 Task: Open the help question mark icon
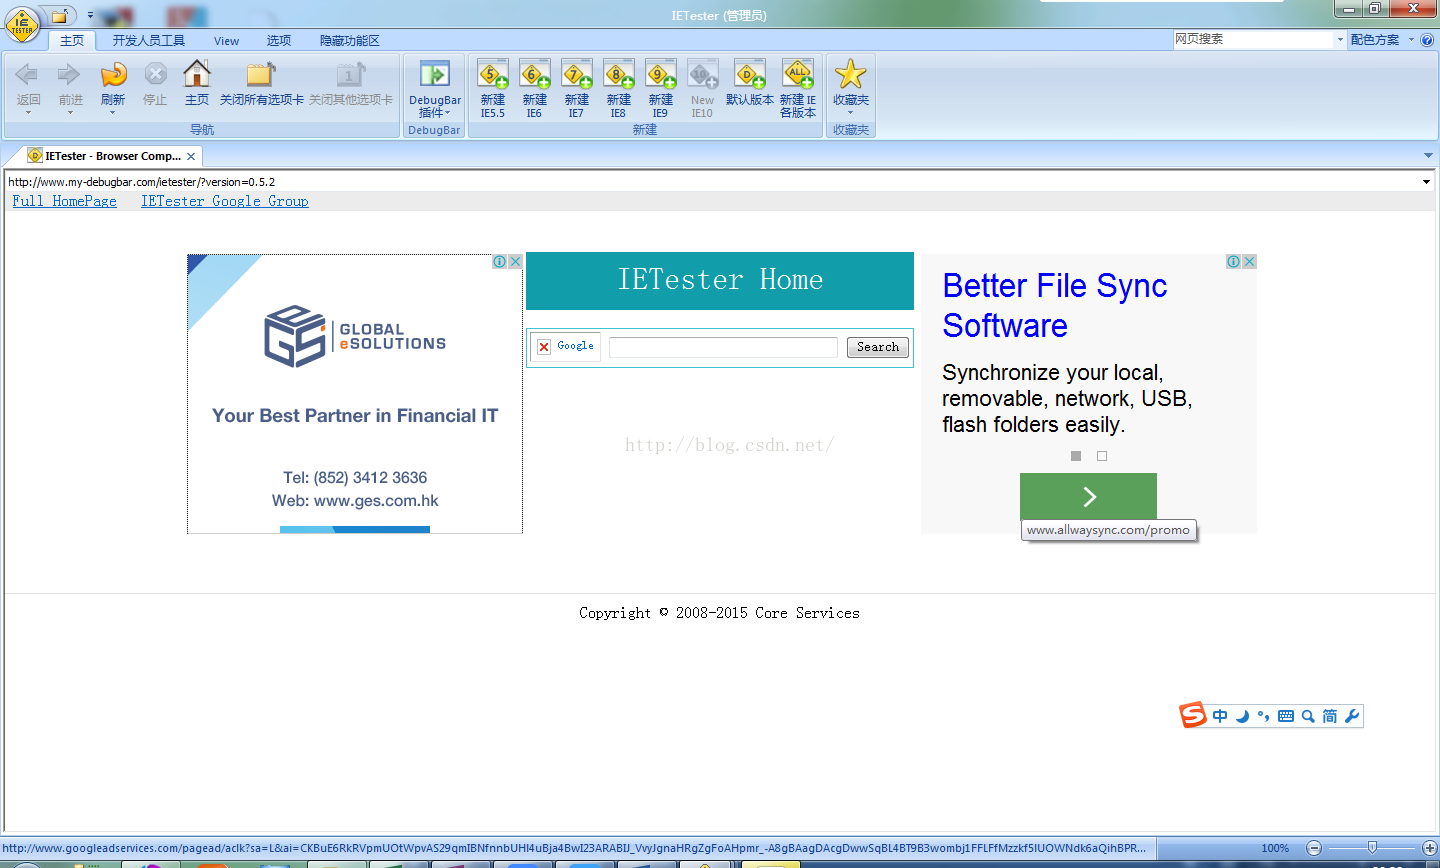tap(1427, 40)
